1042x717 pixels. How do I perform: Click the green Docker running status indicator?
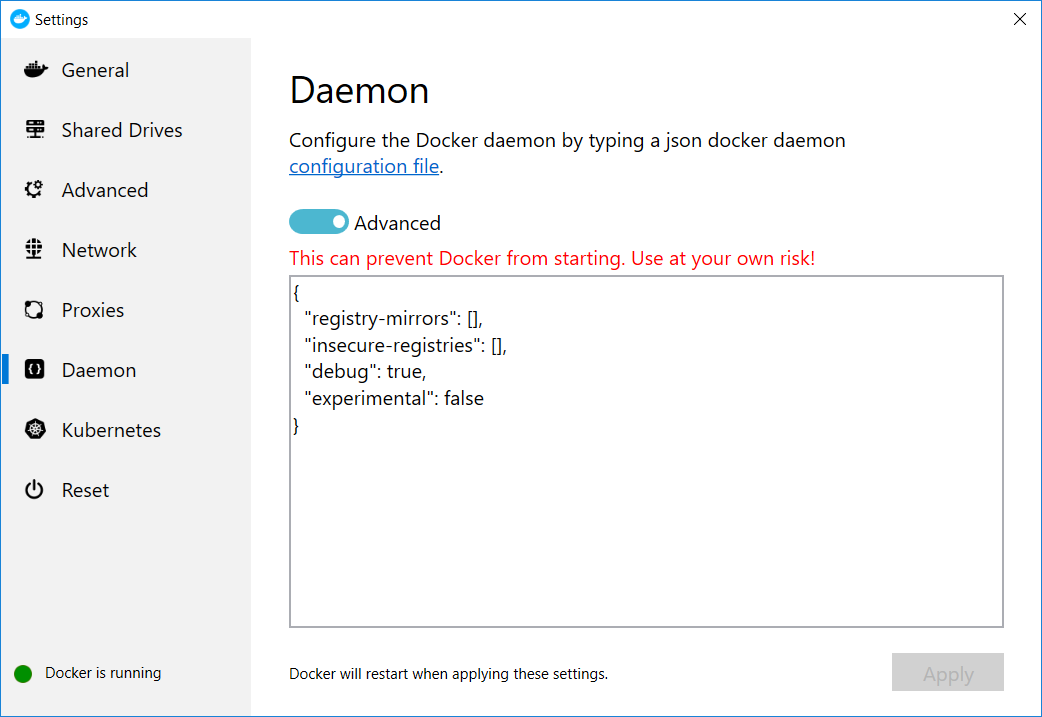[22, 672]
